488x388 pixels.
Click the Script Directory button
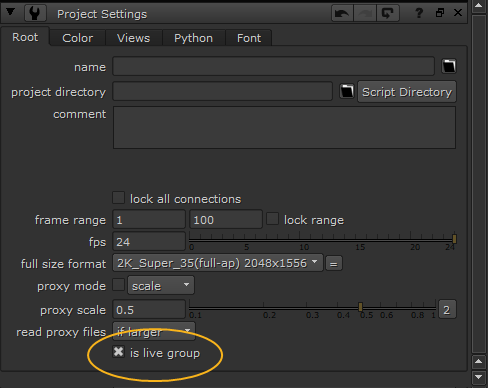coord(407,92)
